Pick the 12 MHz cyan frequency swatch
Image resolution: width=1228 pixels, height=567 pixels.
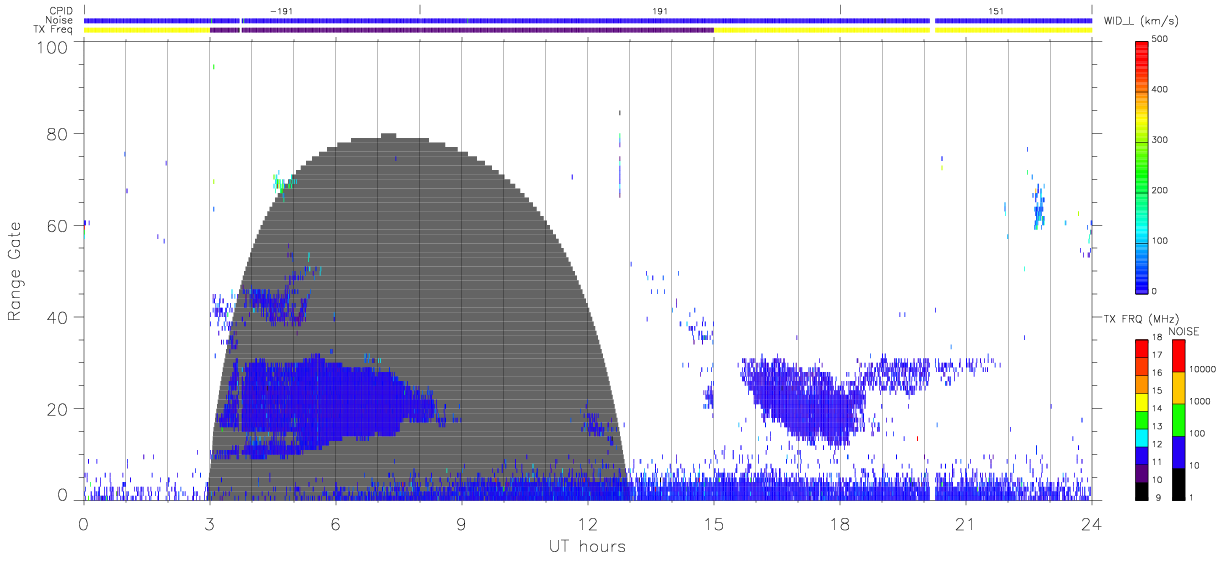1141,439
